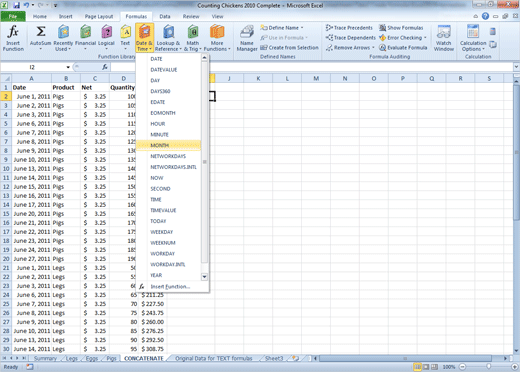Screen dimensions: 520x372
Task: Click the Date & Time function button
Action: coord(144,38)
